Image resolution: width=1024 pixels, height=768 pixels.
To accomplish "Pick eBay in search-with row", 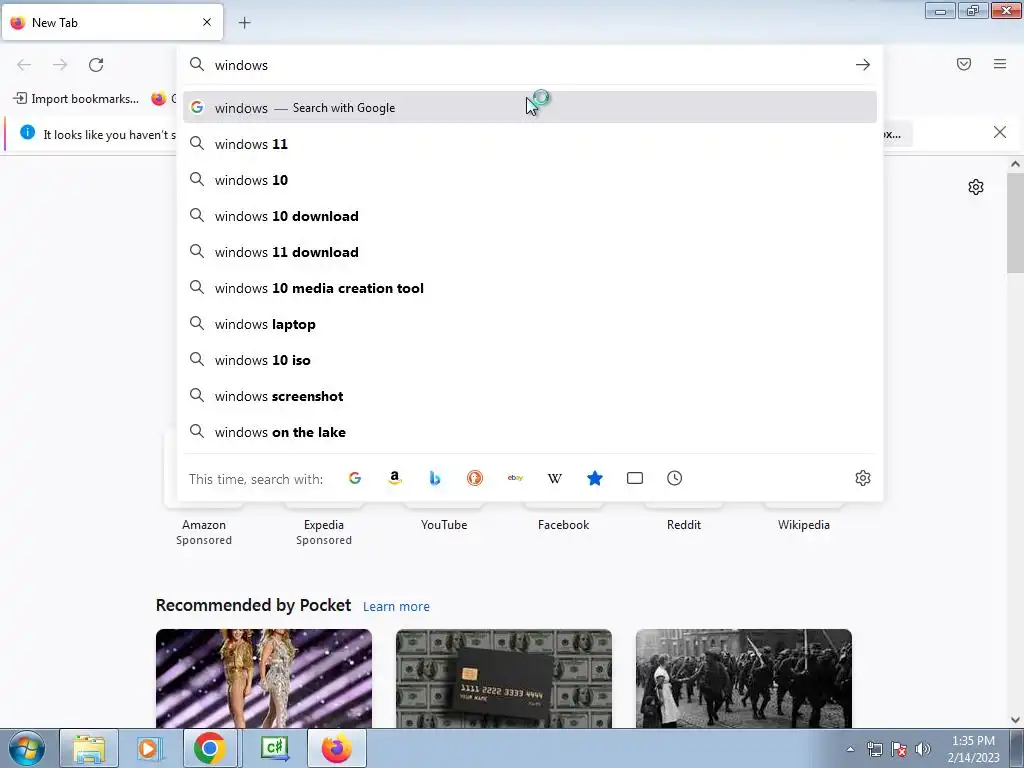I will [x=515, y=478].
